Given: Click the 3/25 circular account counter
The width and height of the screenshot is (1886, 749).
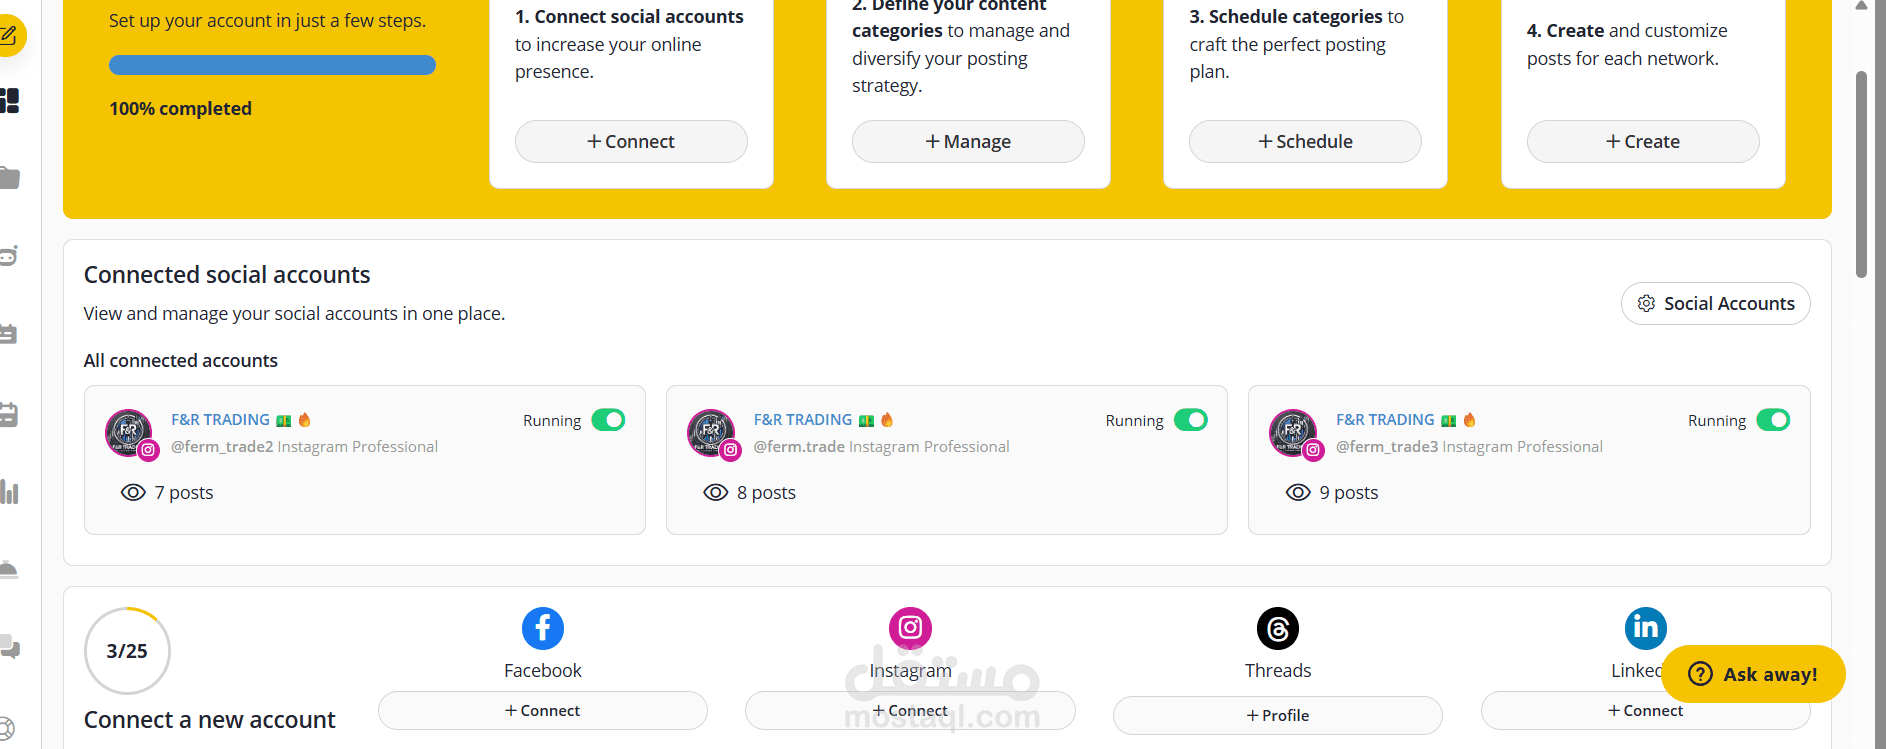Looking at the screenshot, I should [x=127, y=650].
